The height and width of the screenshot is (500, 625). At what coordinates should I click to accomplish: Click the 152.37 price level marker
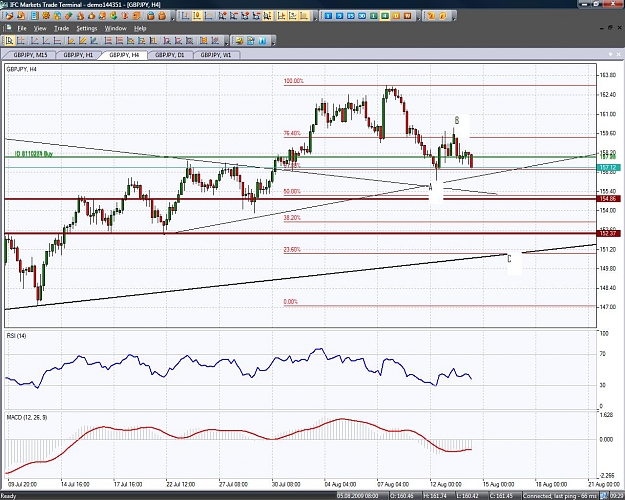tap(608, 234)
